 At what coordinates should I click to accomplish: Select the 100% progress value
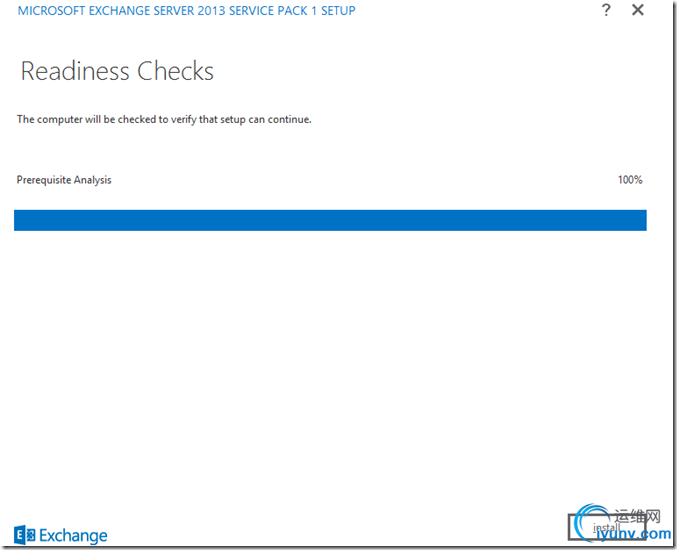click(x=630, y=180)
